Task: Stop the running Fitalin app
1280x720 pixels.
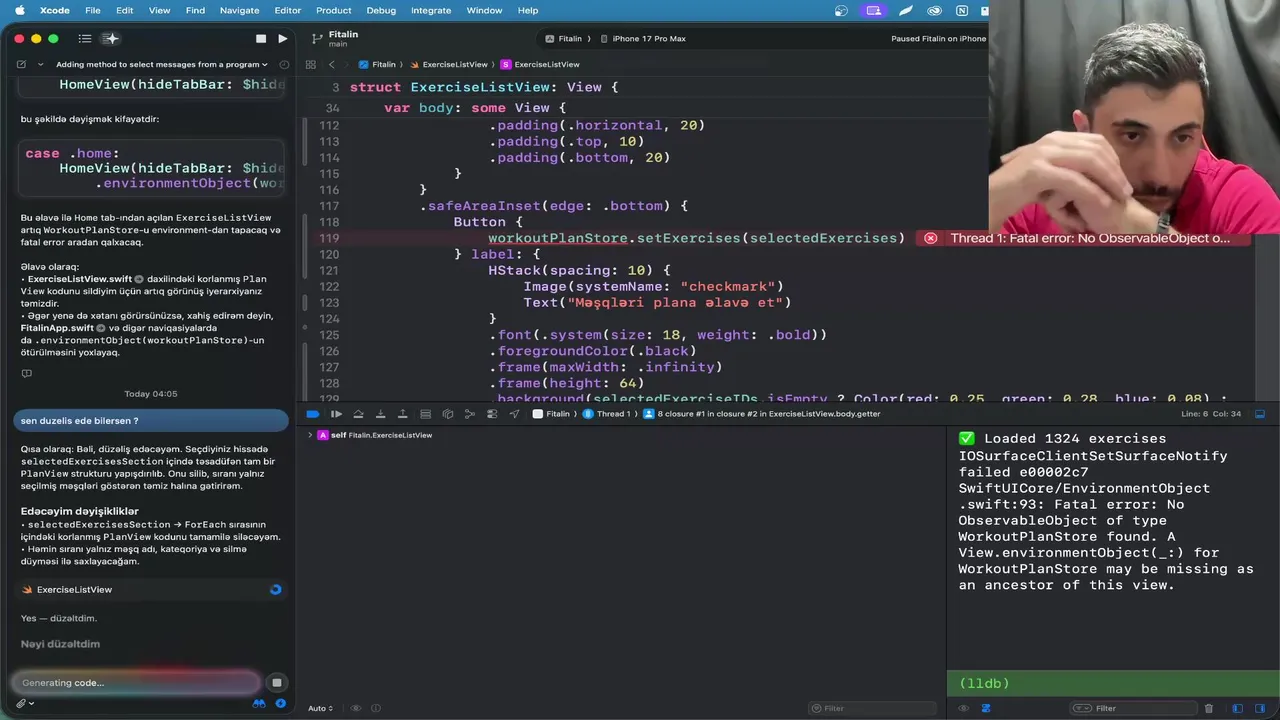Action: [261, 39]
